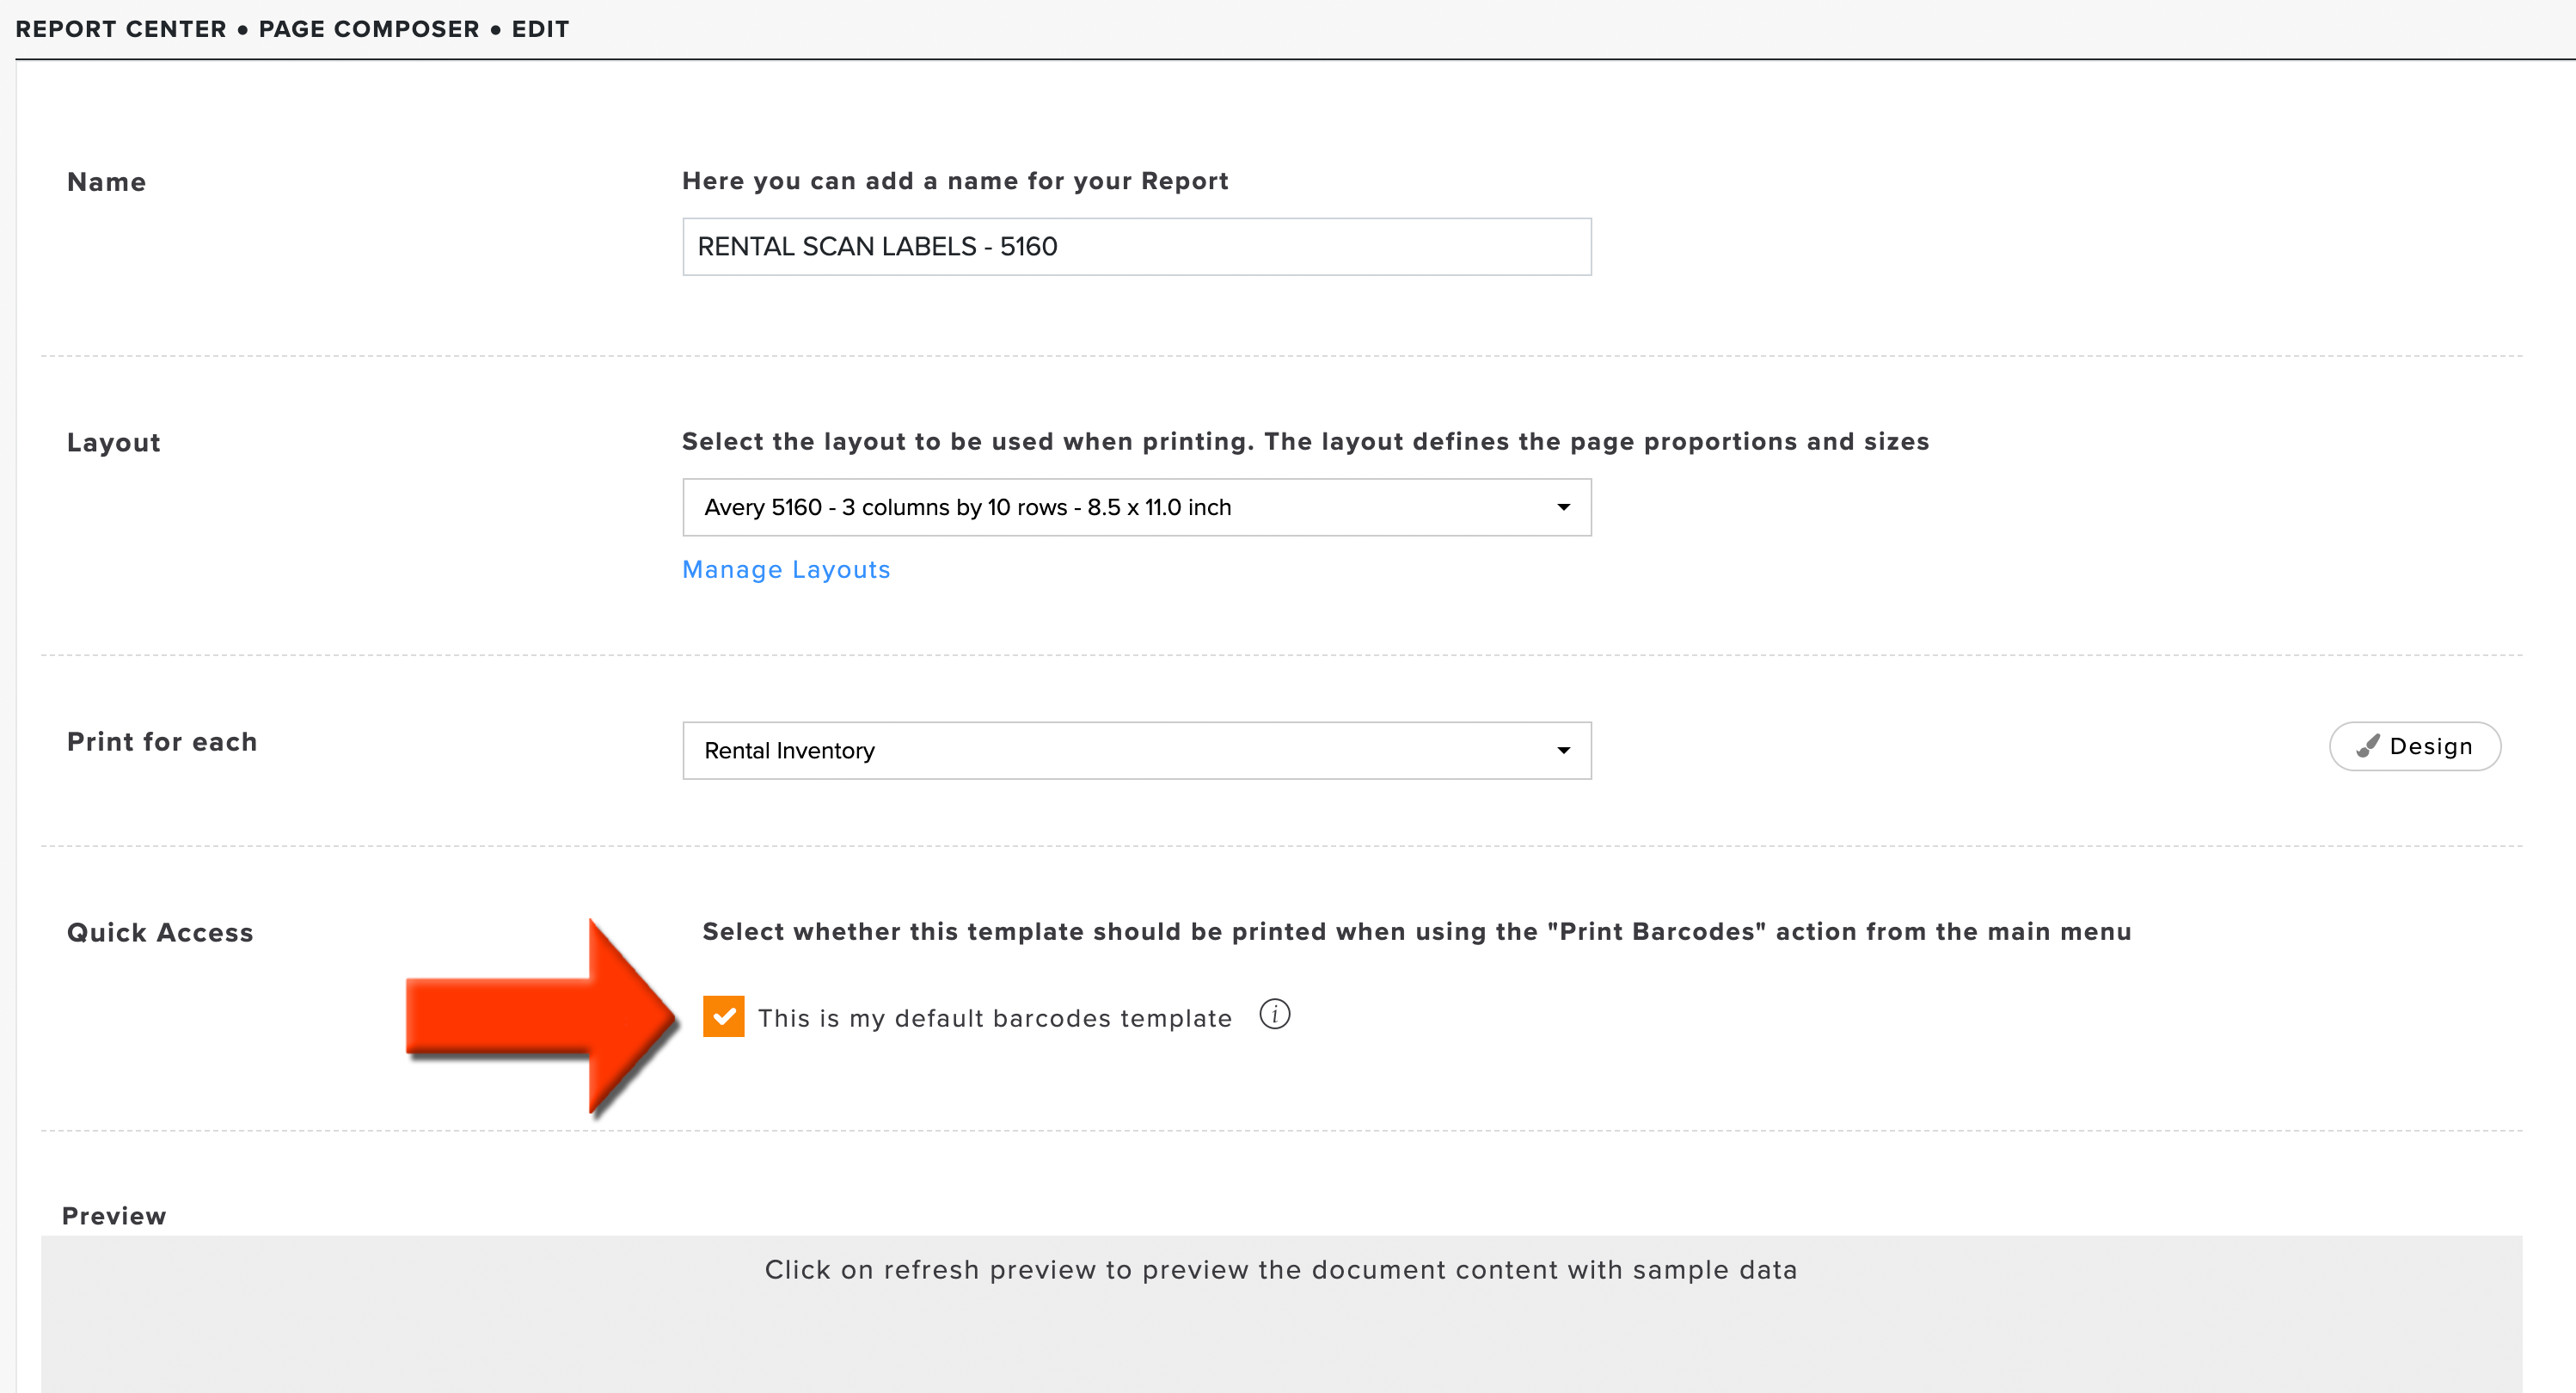Open the Avery 5160 layout dropdown
The height and width of the screenshot is (1393, 2576).
point(1136,507)
